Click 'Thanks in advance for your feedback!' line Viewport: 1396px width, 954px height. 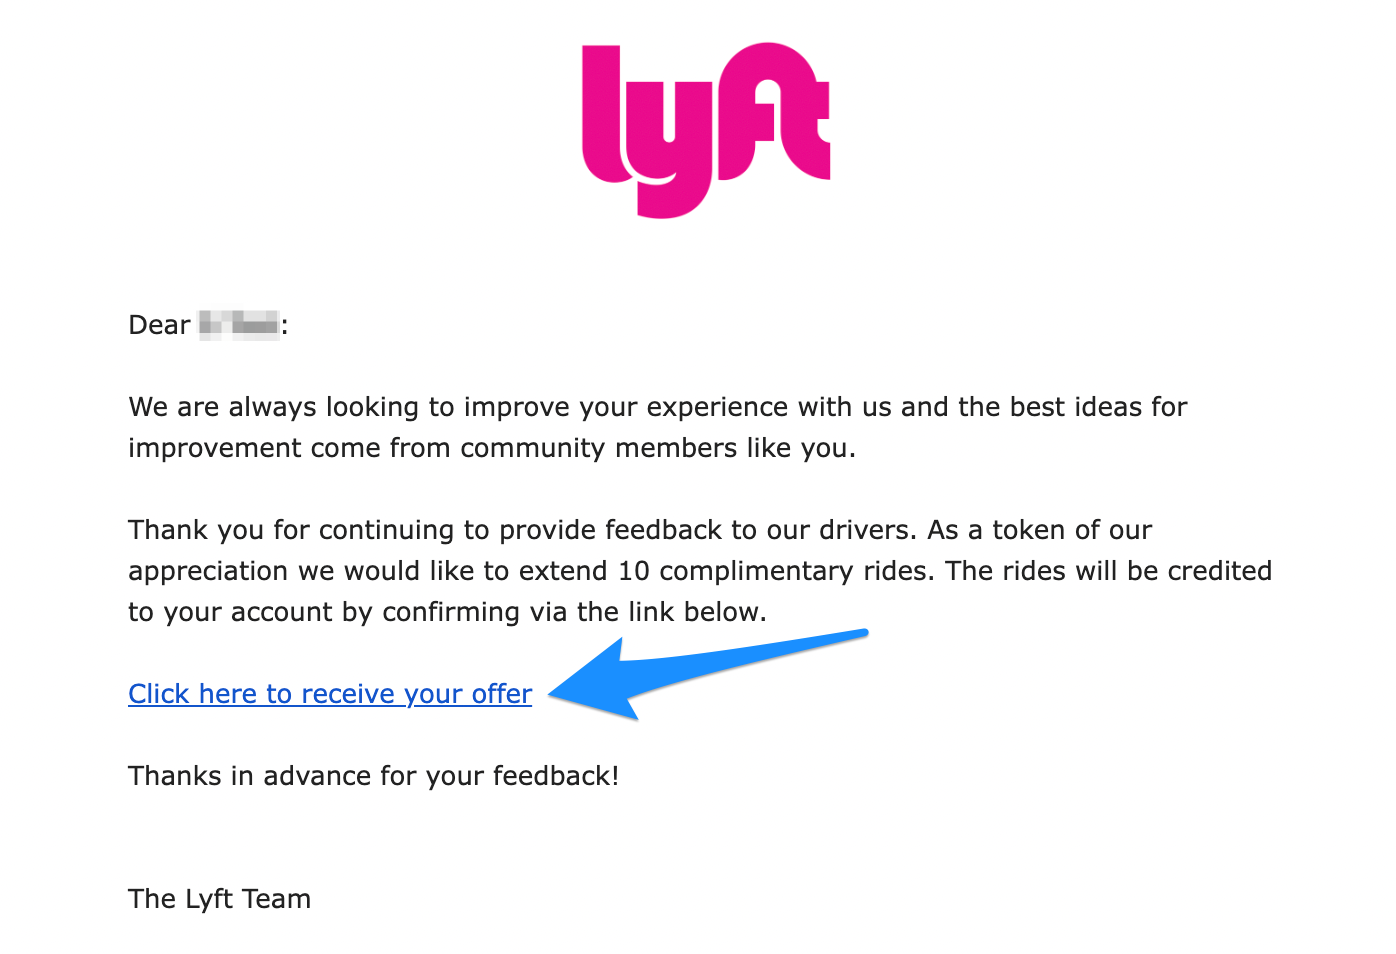click(x=374, y=776)
